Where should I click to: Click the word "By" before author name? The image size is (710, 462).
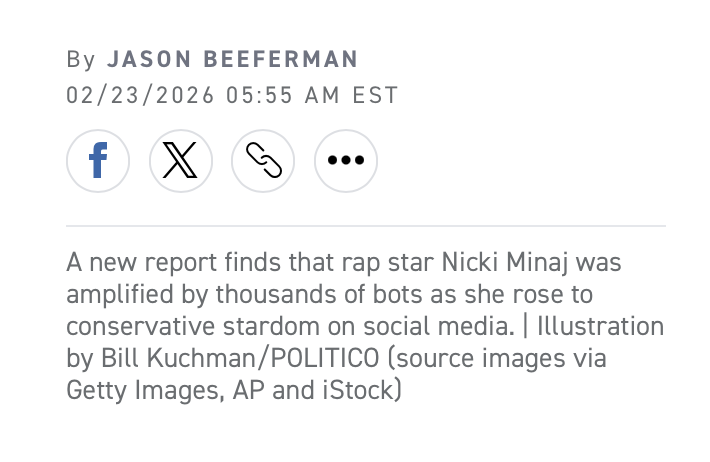tap(81, 60)
